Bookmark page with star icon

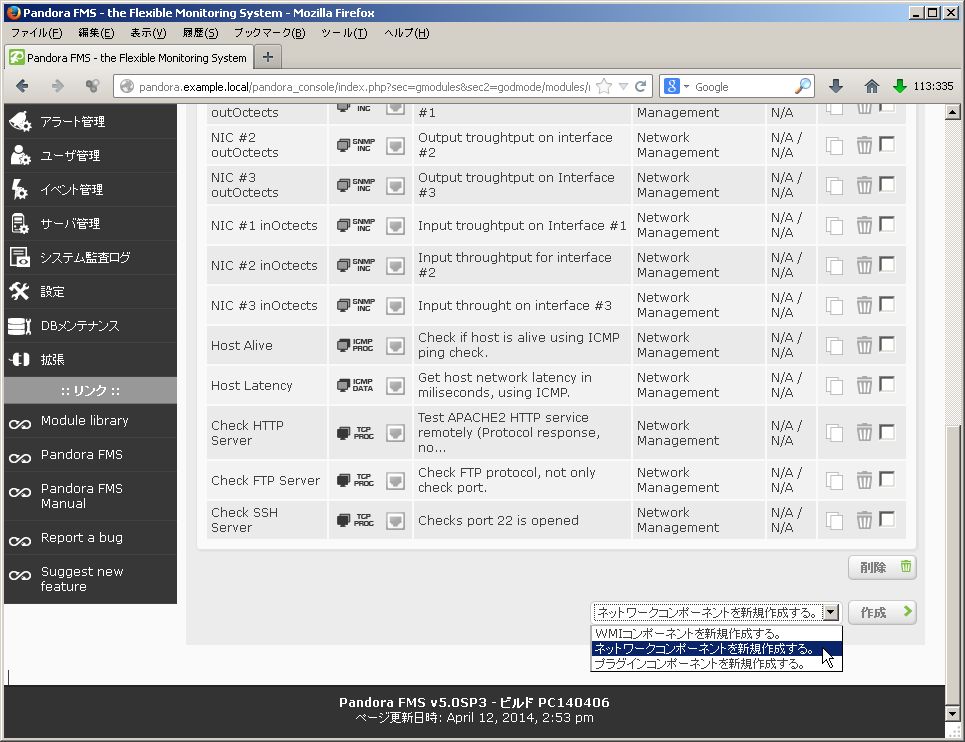pyautogui.click(x=604, y=86)
